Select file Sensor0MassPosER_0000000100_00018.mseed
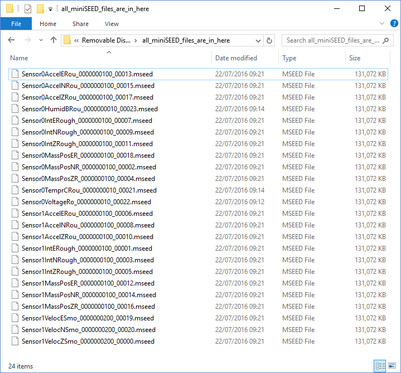This screenshot has height=373, width=401. 198,155
